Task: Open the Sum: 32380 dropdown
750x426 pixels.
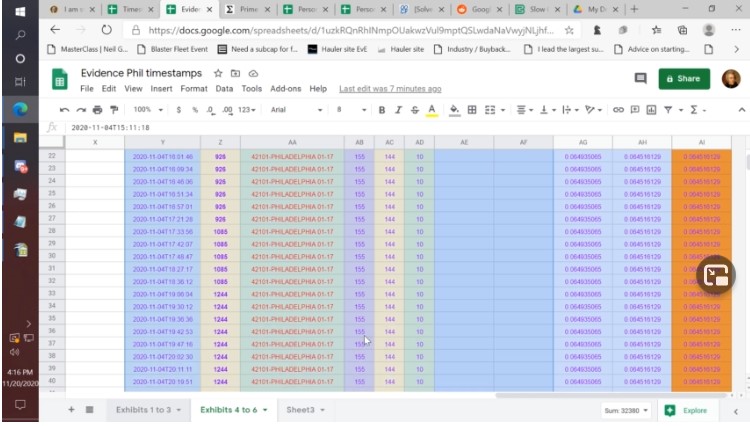Action: [x=626, y=410]
